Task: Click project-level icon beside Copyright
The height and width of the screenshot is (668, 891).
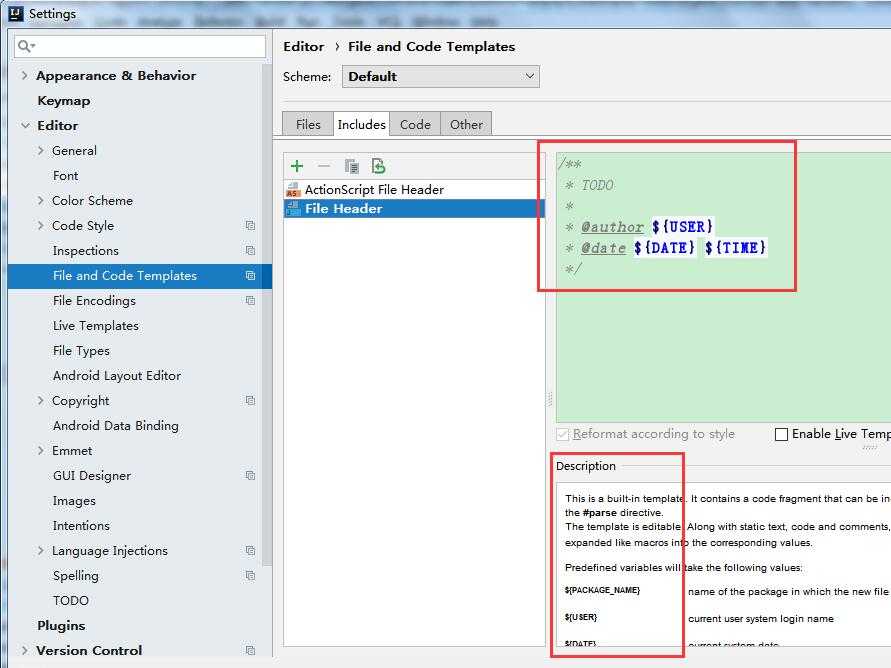Action: pyautogui.click(x=250, y=400)
